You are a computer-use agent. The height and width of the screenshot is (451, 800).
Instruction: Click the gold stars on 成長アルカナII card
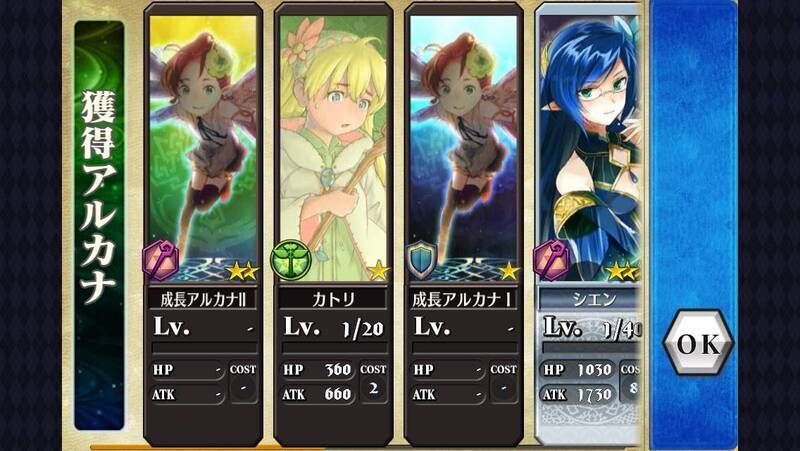[x=243, y=271]
